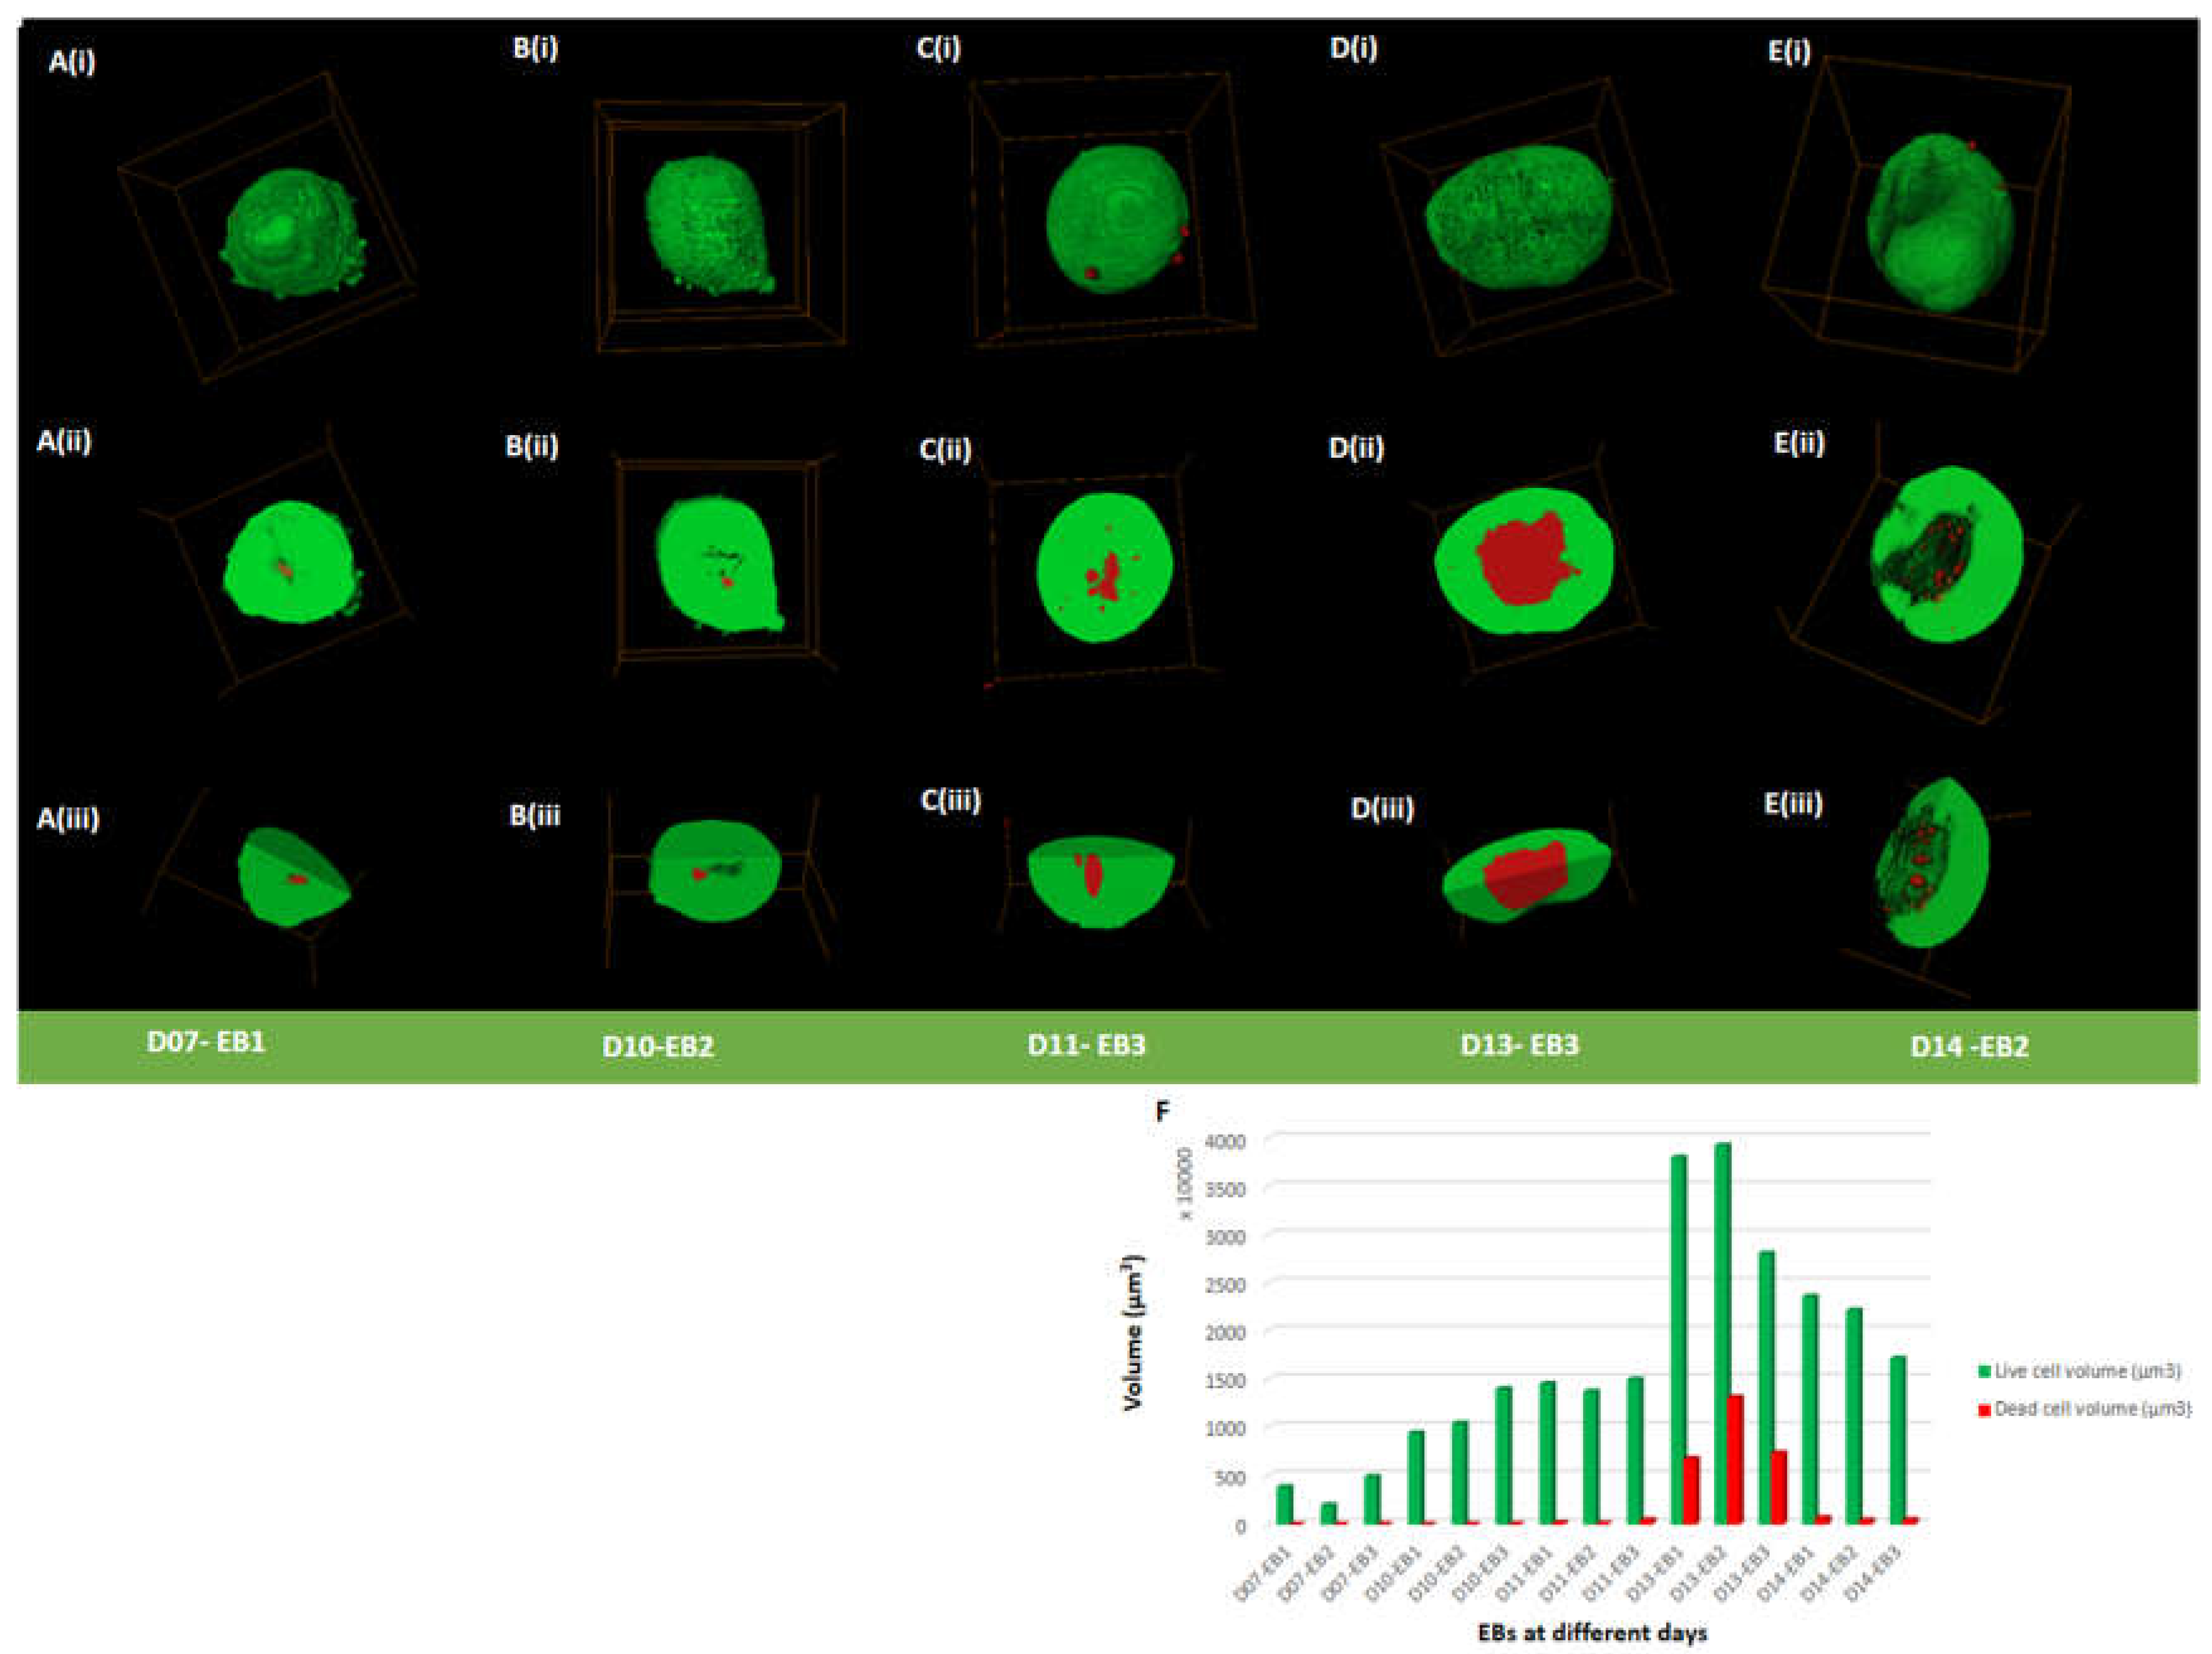Click the D14 -EB2 banner label
Viewport: 2212px width, 1654px height.
point(1969,1047)
